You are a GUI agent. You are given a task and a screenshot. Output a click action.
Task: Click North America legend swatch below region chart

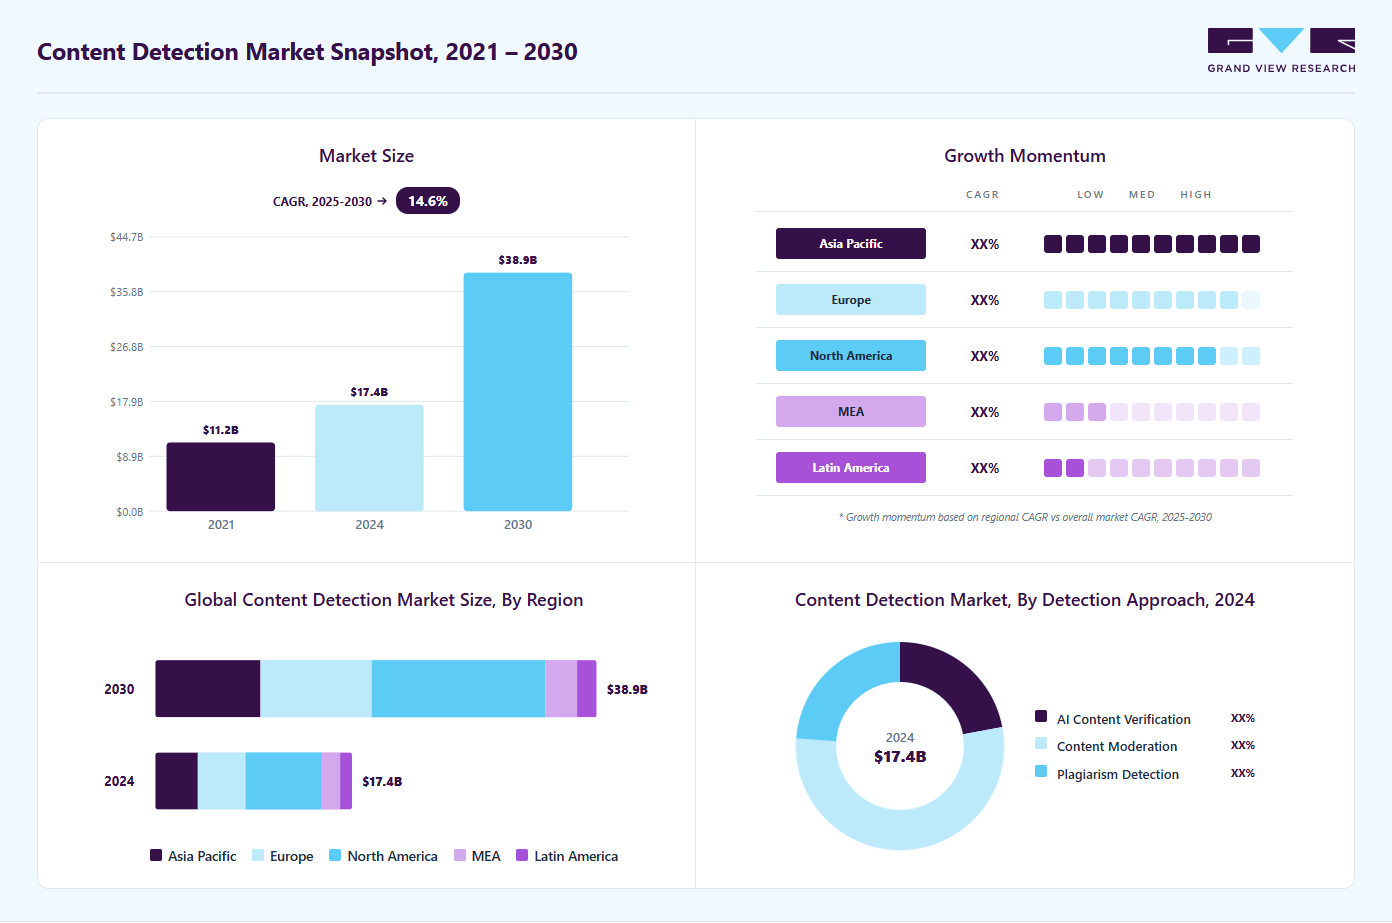point(335,855)
